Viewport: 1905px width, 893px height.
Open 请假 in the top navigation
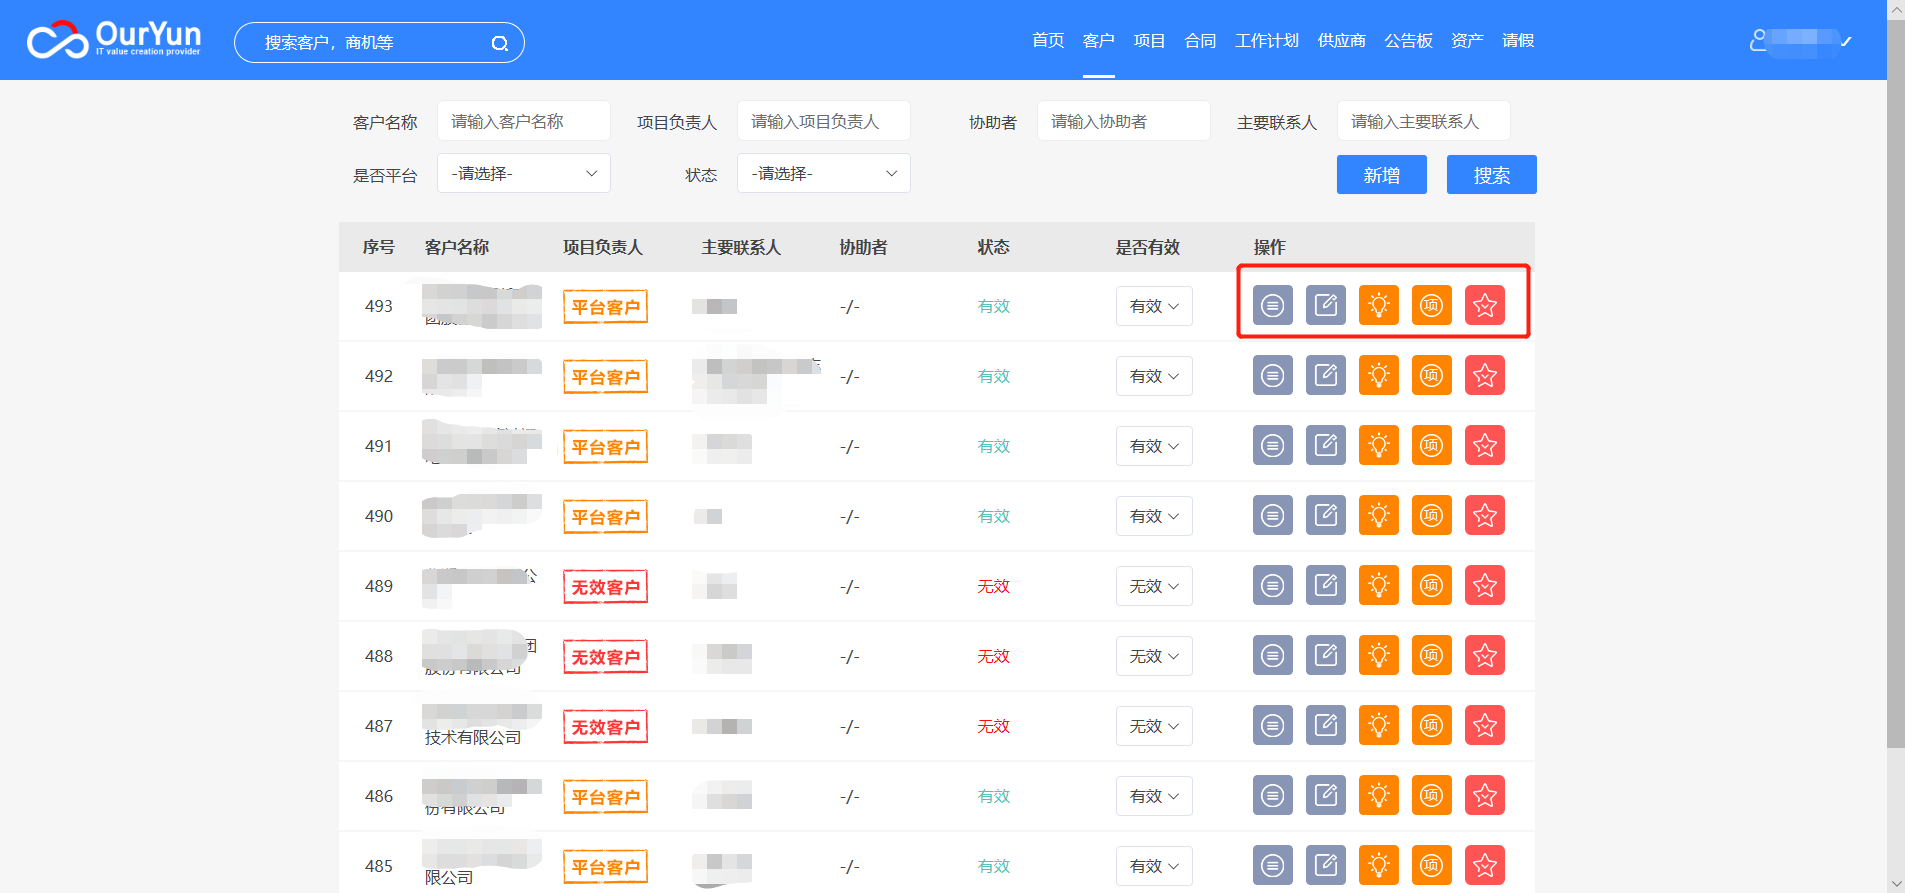[x=1518, y=41]
